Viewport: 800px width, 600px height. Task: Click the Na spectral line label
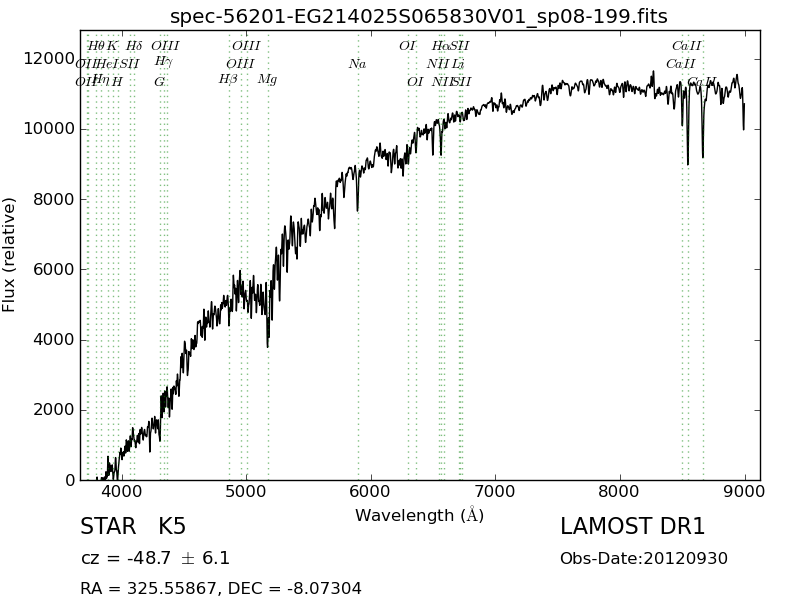tap(357, 64)
